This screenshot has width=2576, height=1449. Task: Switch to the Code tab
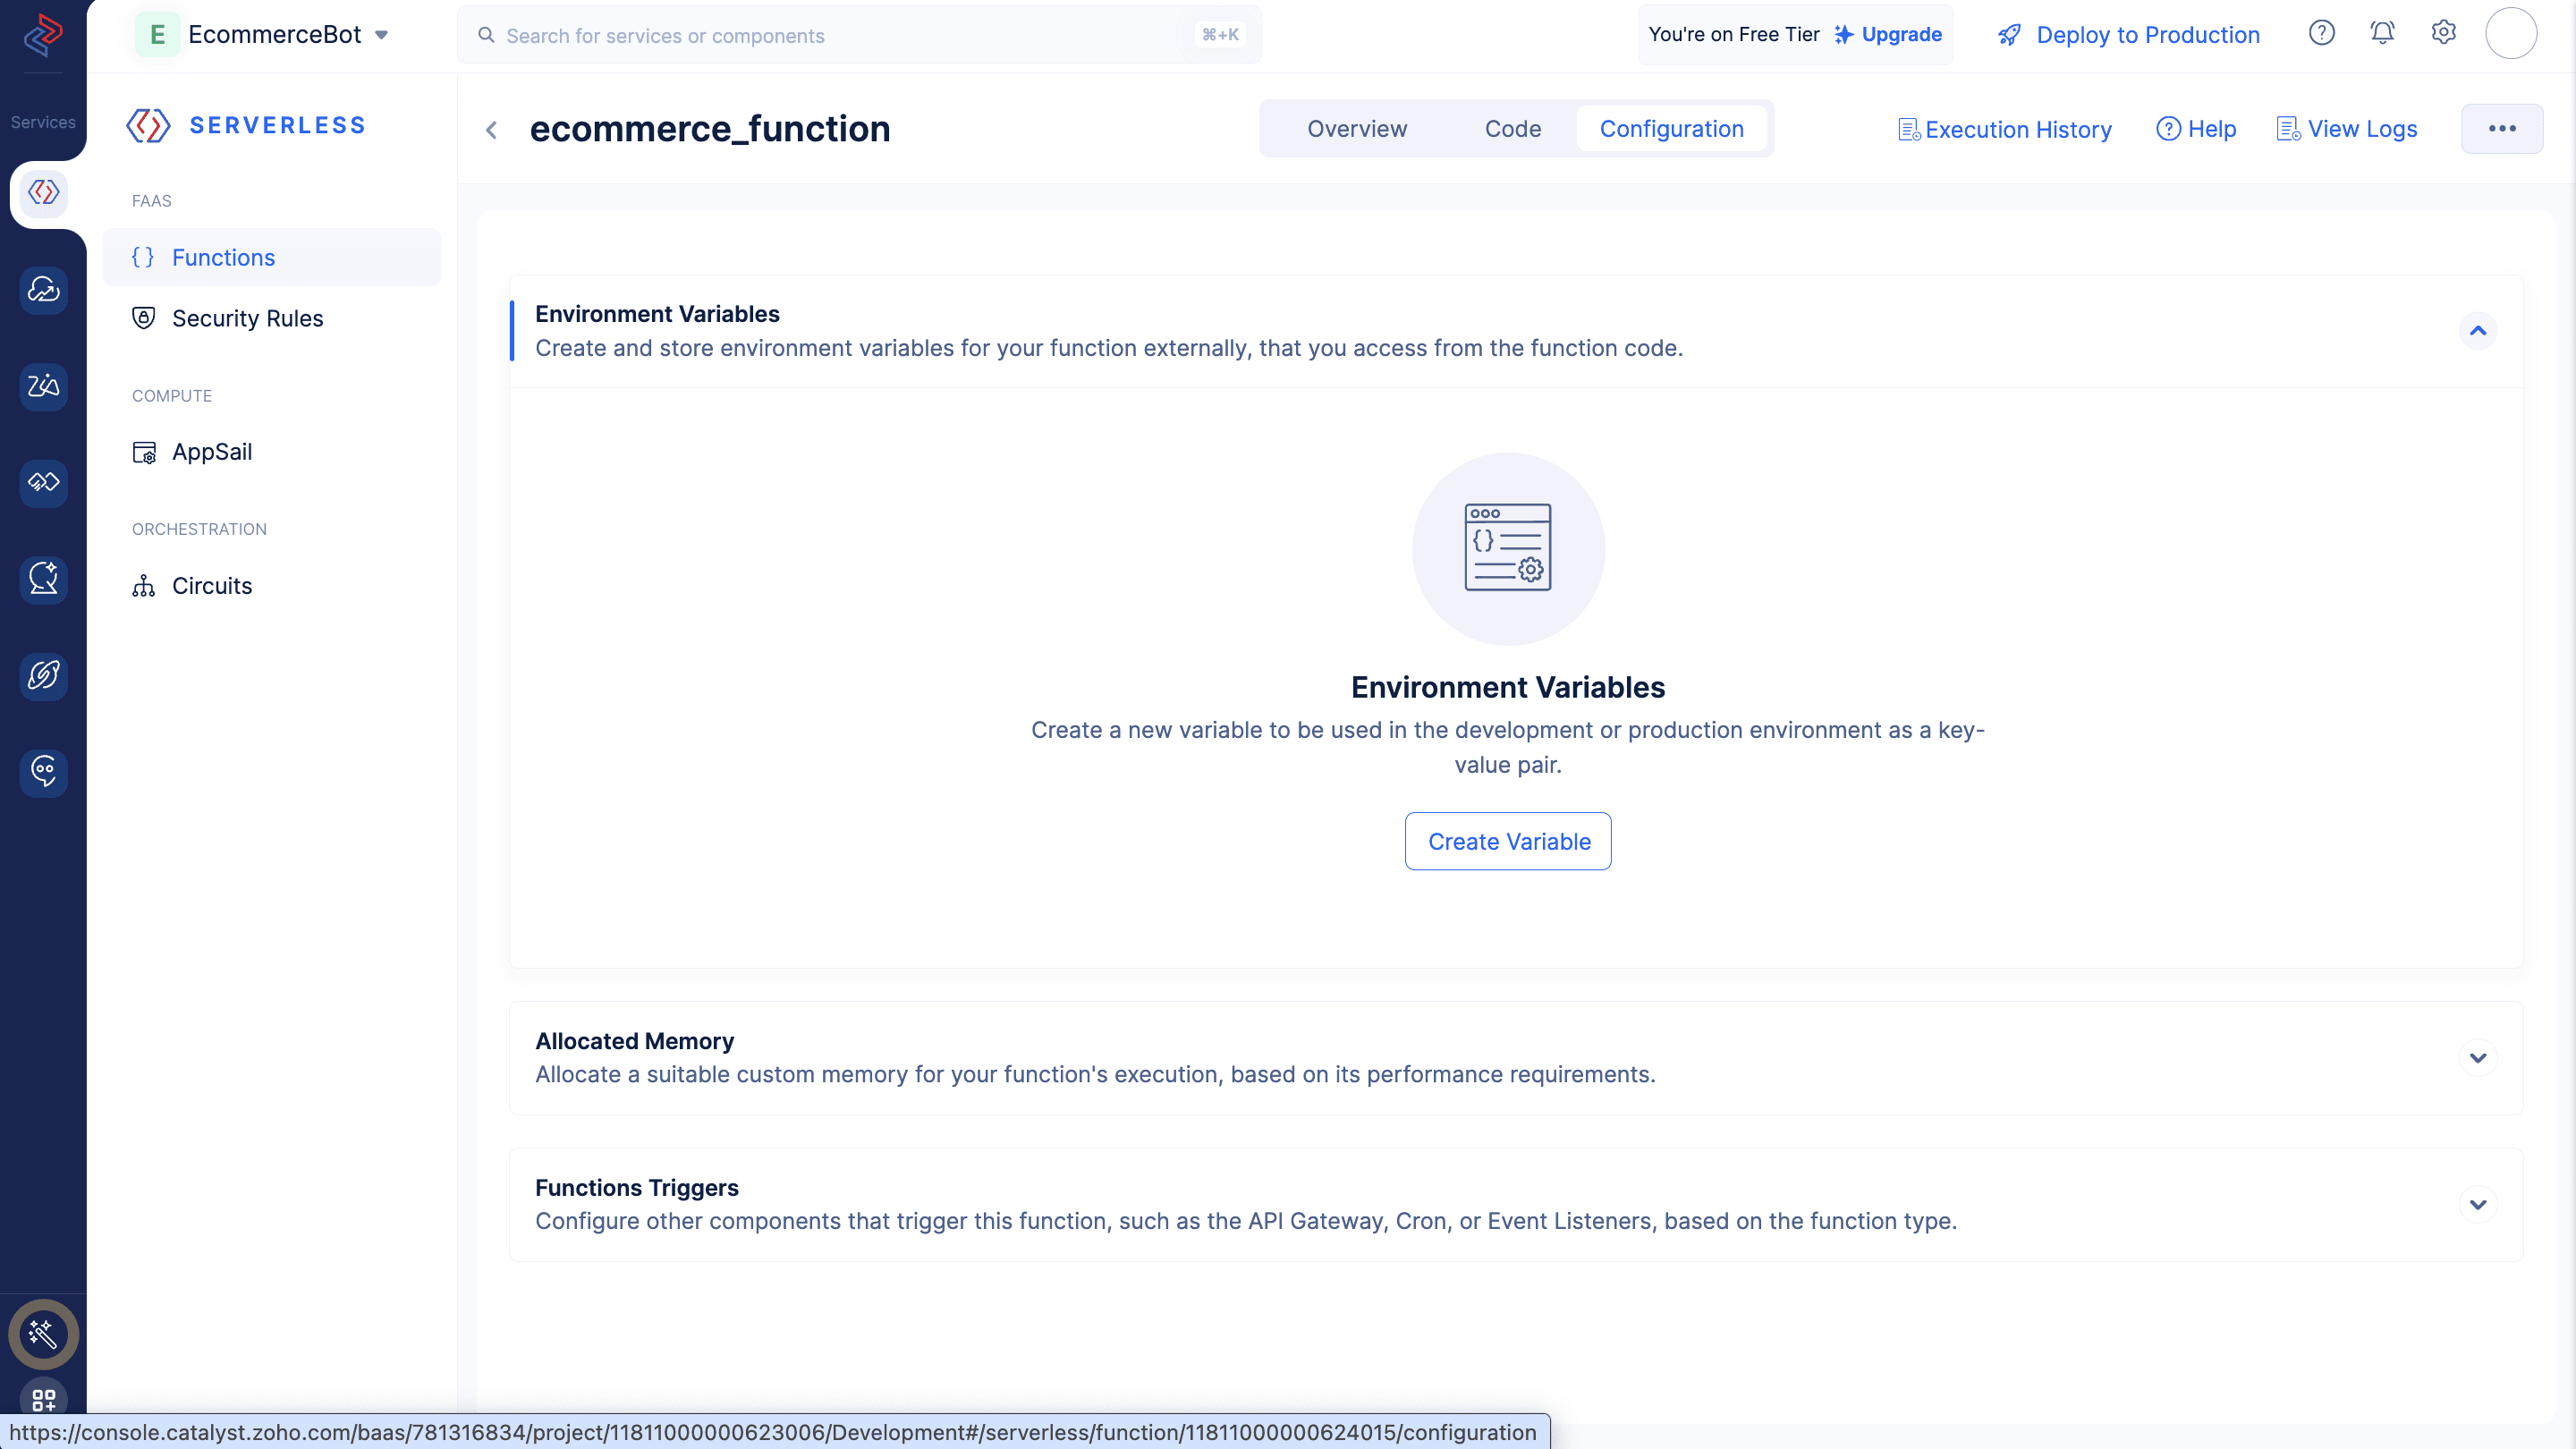click(1513, 127)
